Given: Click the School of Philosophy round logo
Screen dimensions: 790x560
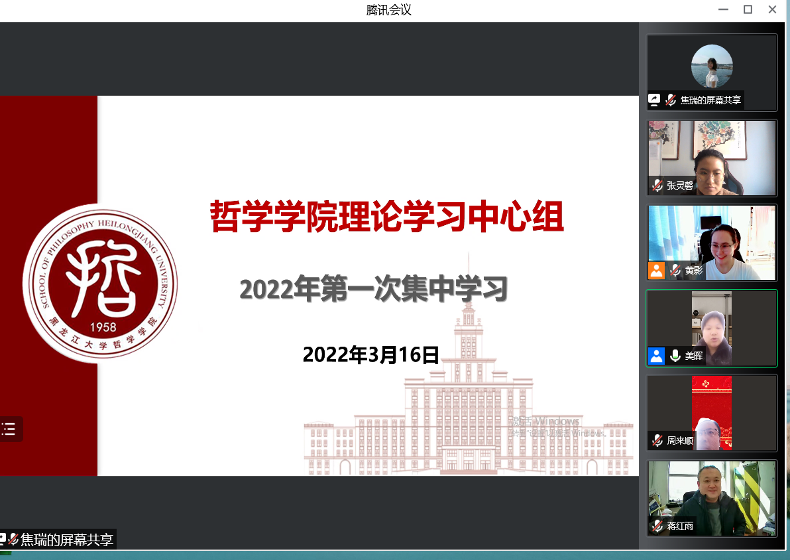Looking at the screenshot, I should click(x=99, y=283).
